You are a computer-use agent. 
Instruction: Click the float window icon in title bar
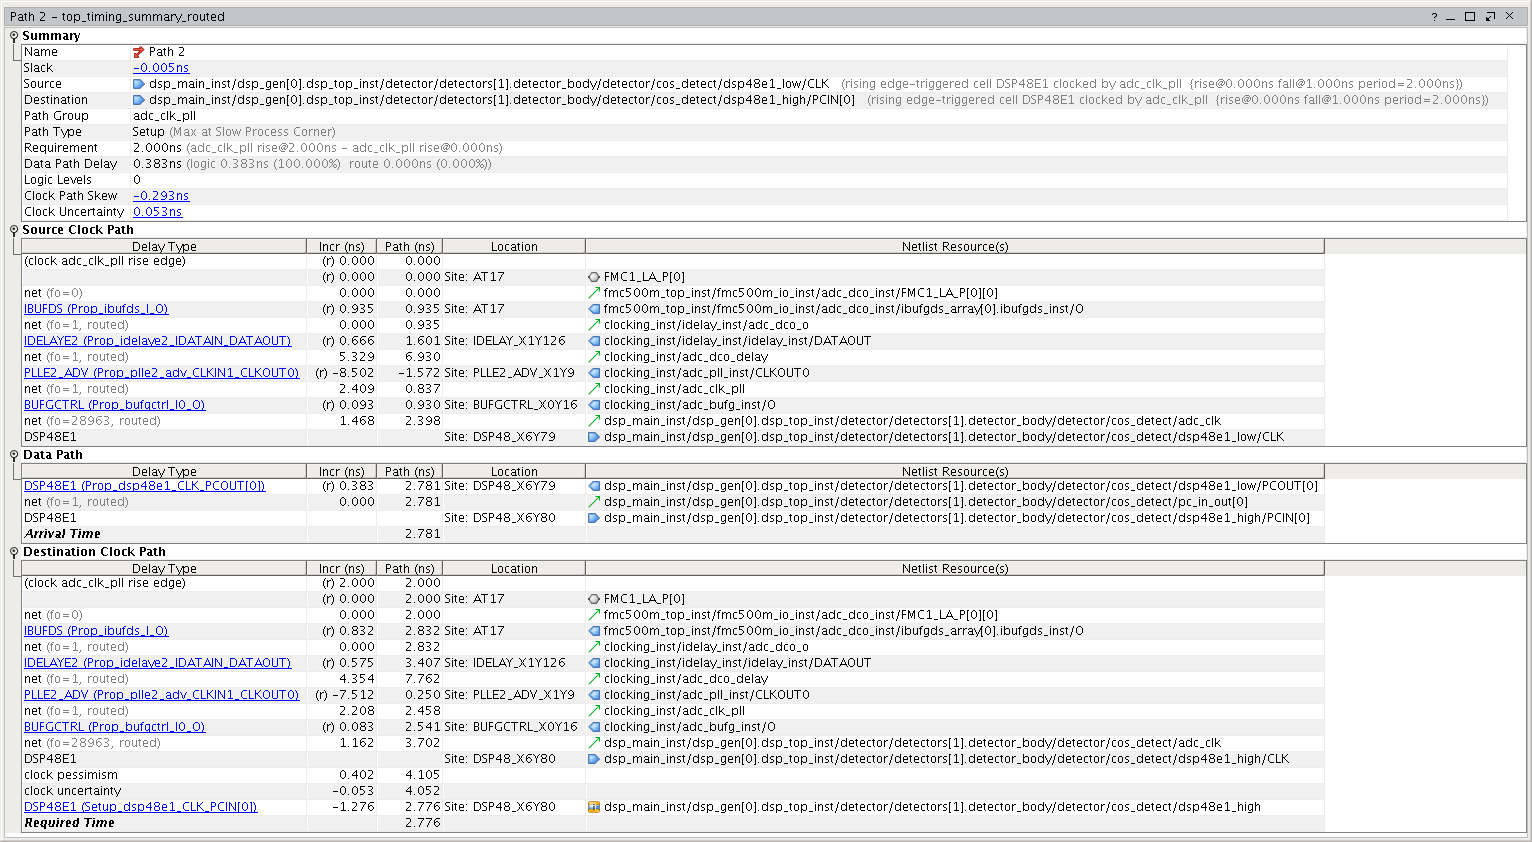1490,17
